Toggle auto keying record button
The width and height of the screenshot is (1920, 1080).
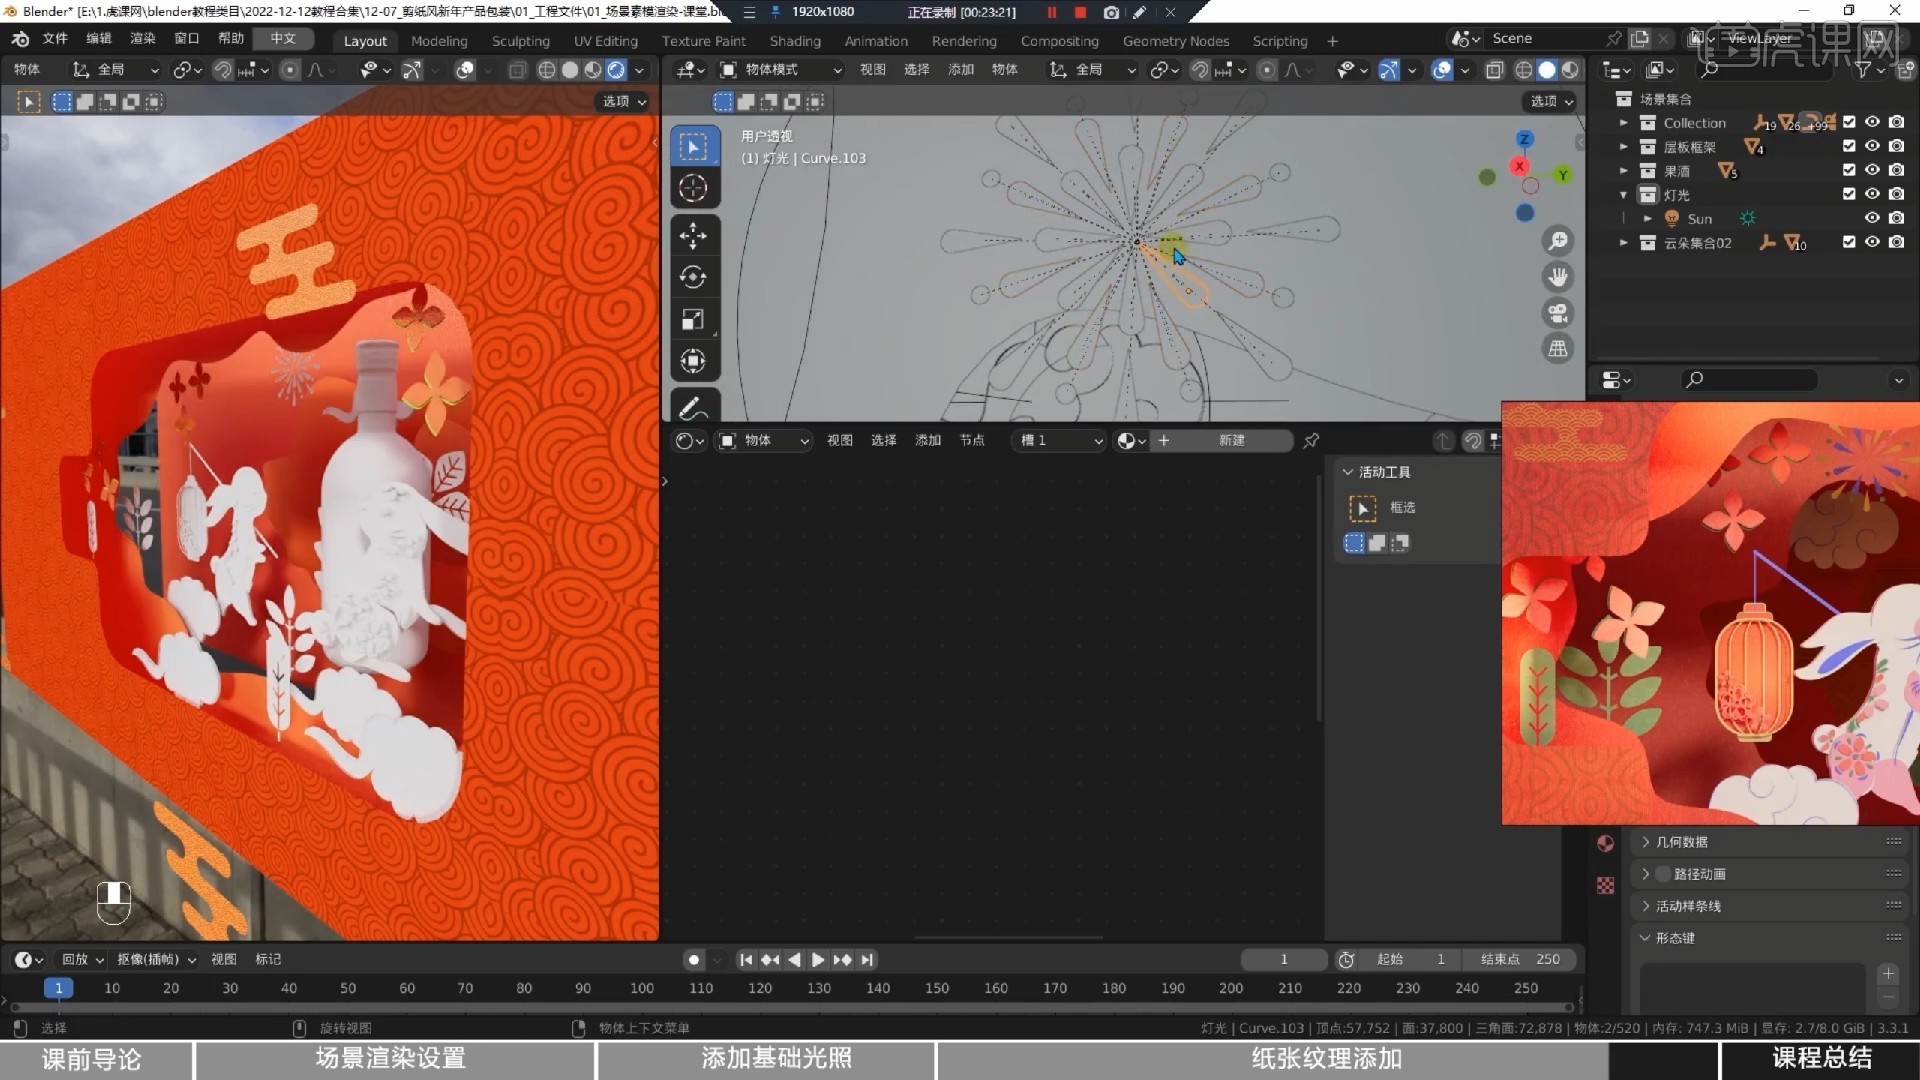693,959
